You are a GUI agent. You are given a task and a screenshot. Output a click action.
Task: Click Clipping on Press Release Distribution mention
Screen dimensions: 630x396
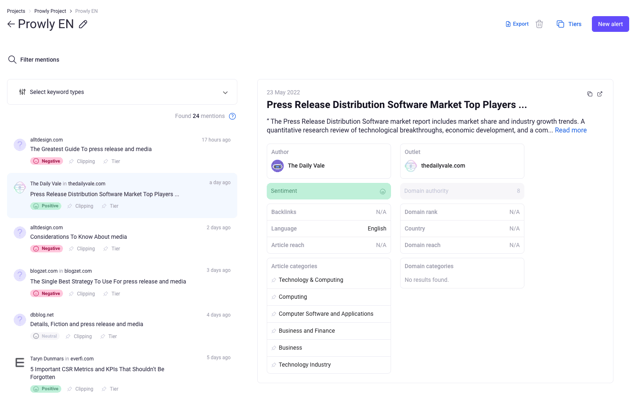click(81, 206)
